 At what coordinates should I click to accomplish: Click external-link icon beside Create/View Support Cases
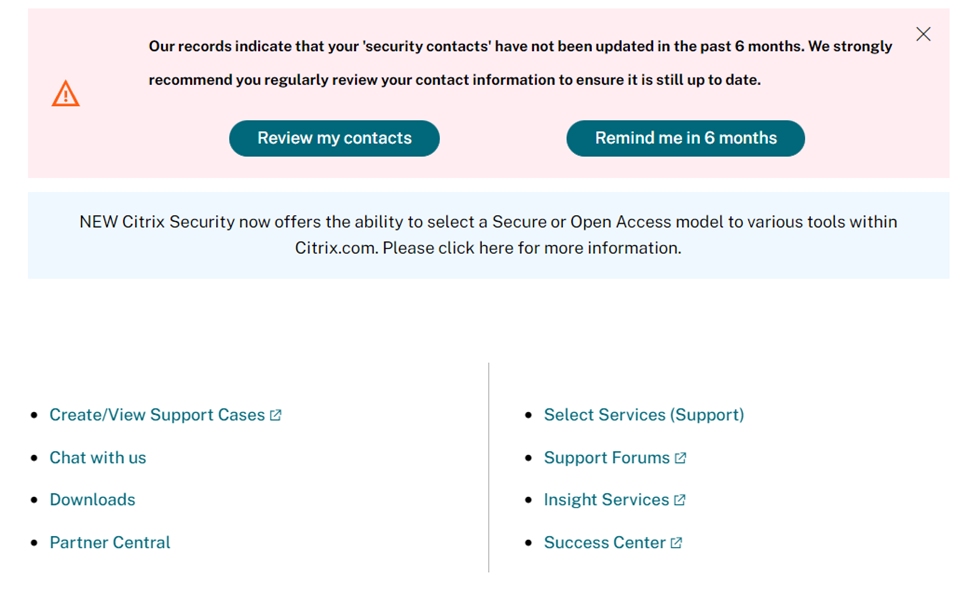click(276, 415)
